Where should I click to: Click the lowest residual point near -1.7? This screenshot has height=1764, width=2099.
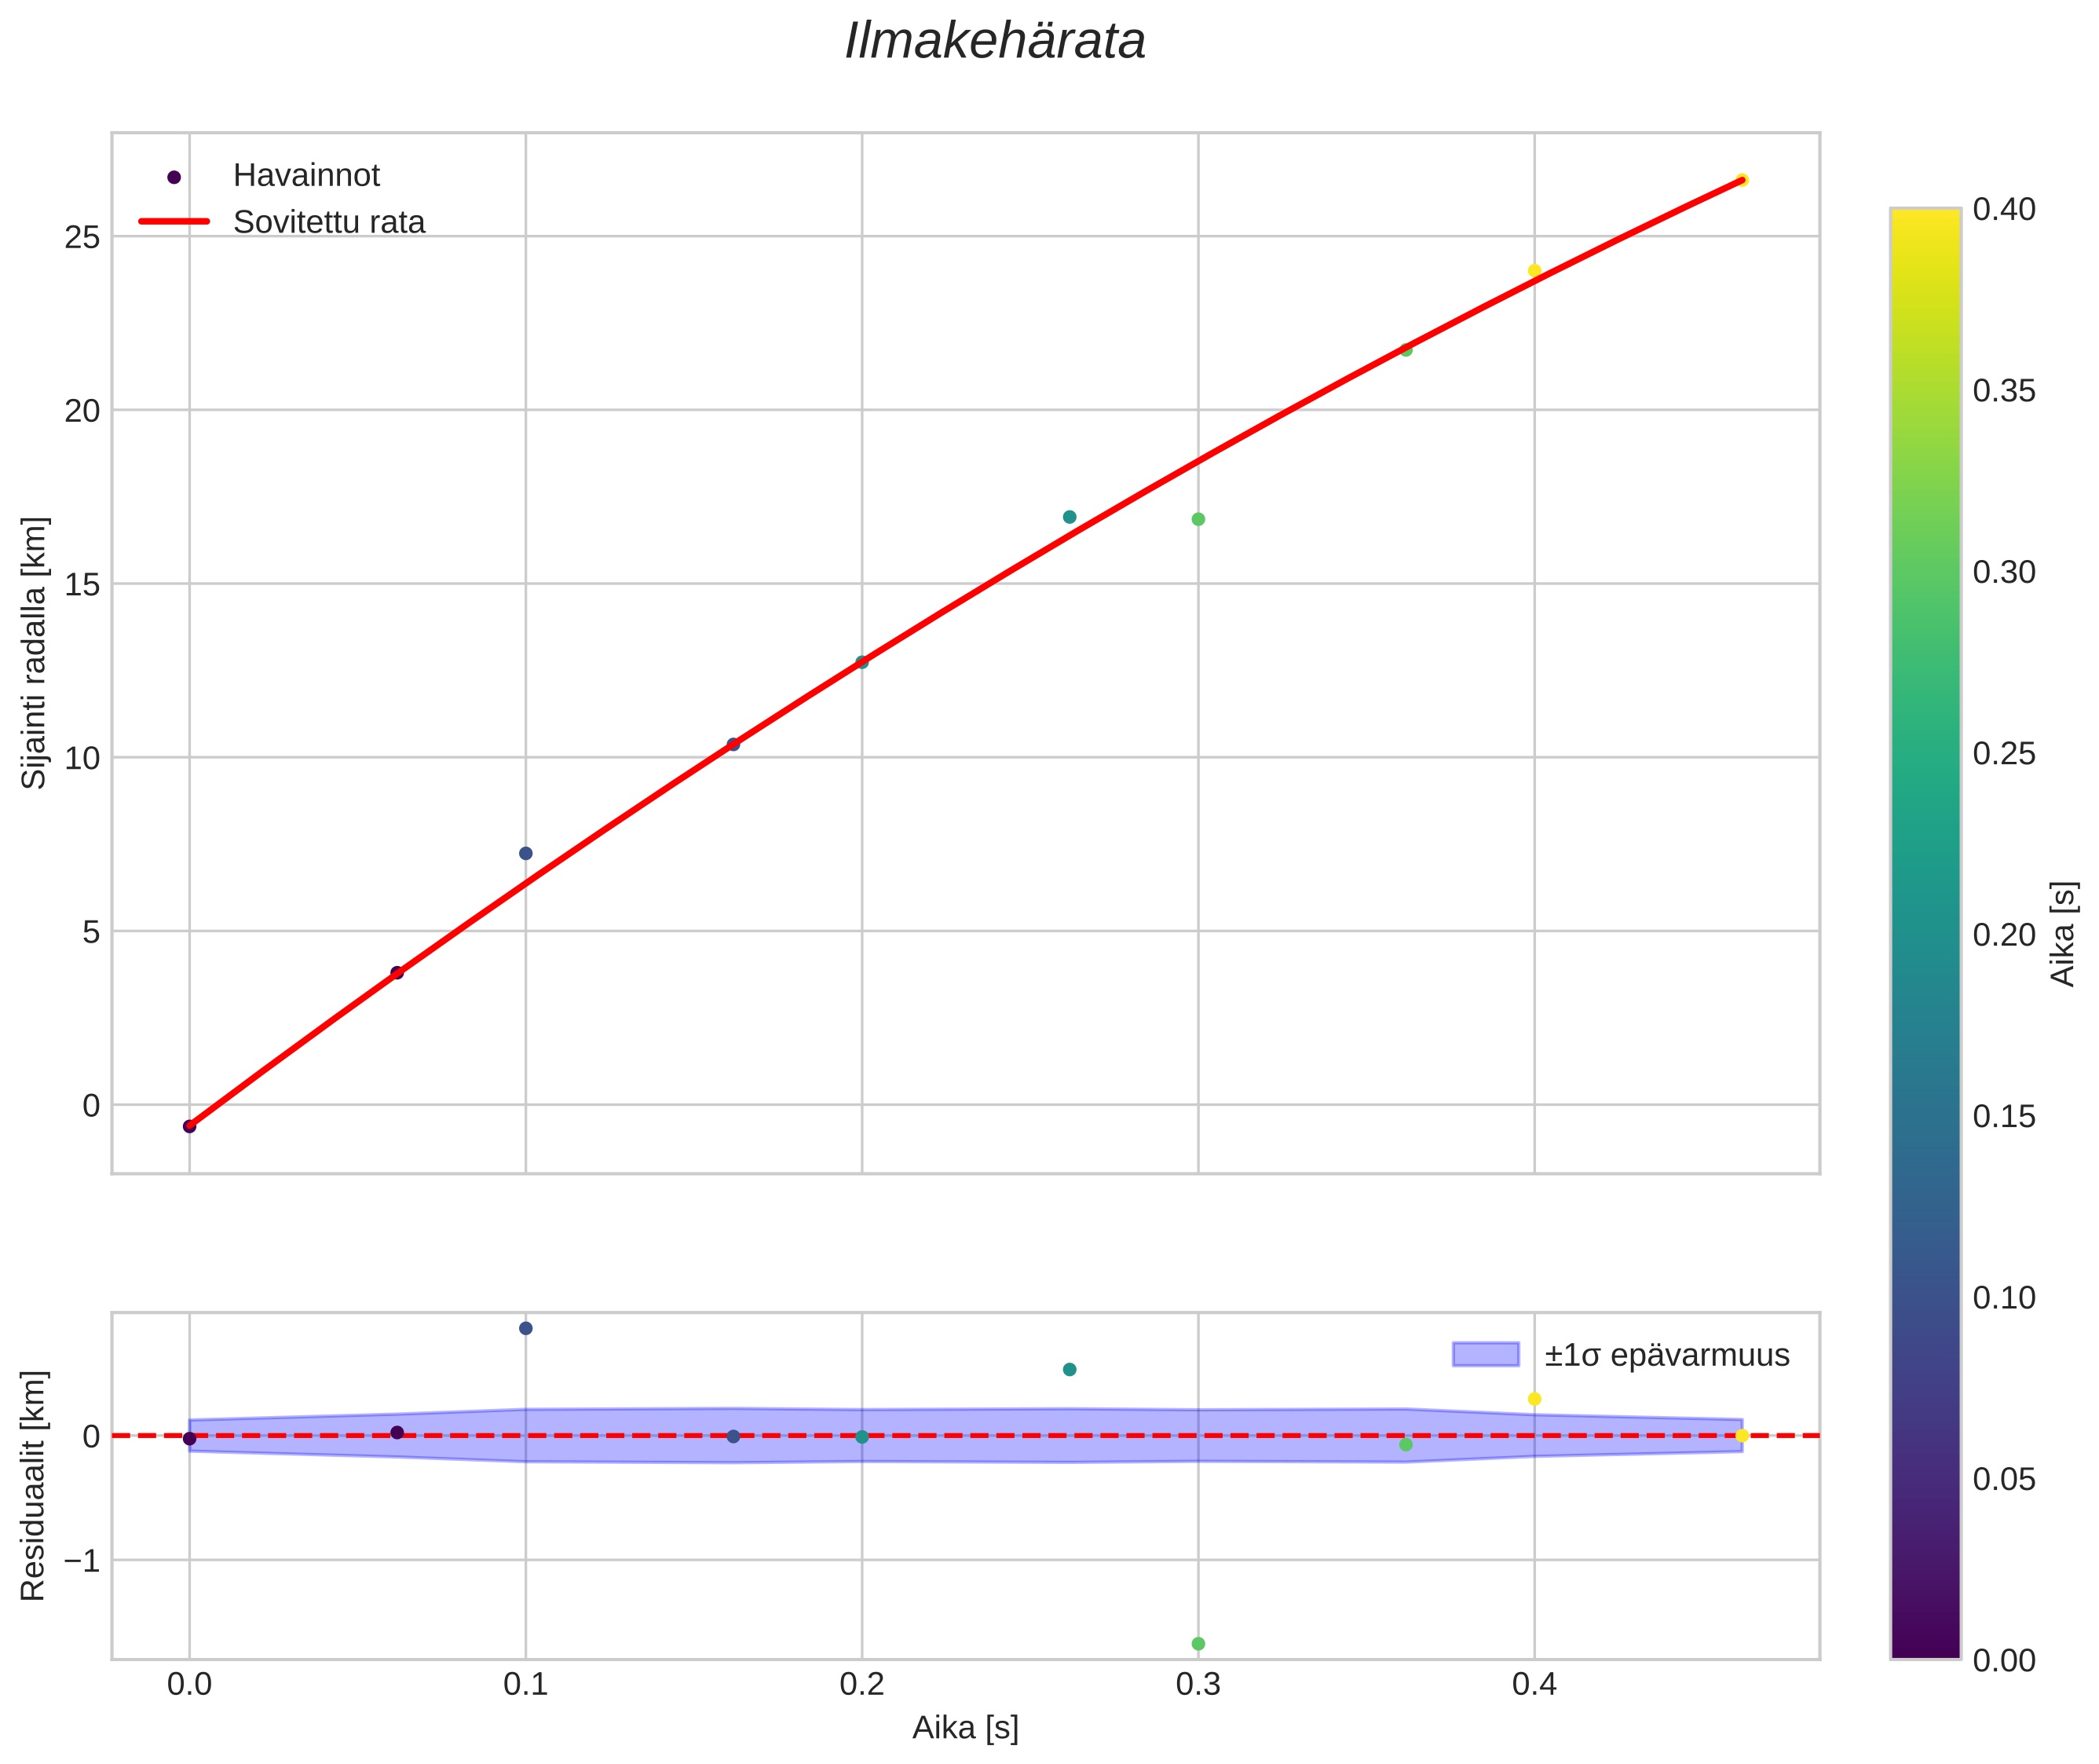tap(1198, 1644)
